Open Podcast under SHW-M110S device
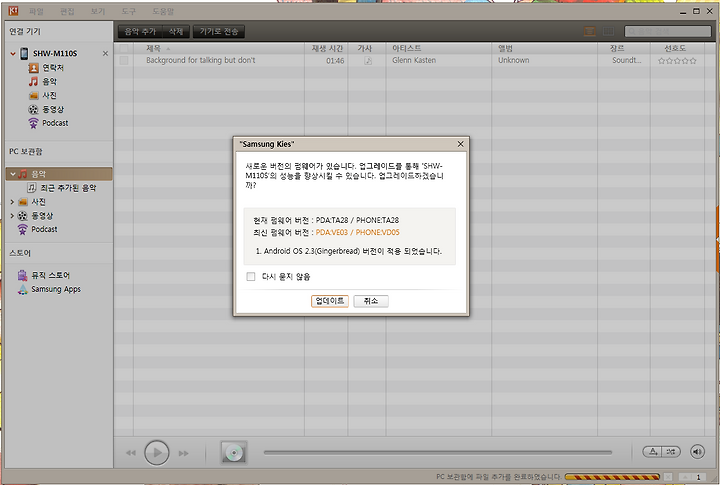 (55, 123)
